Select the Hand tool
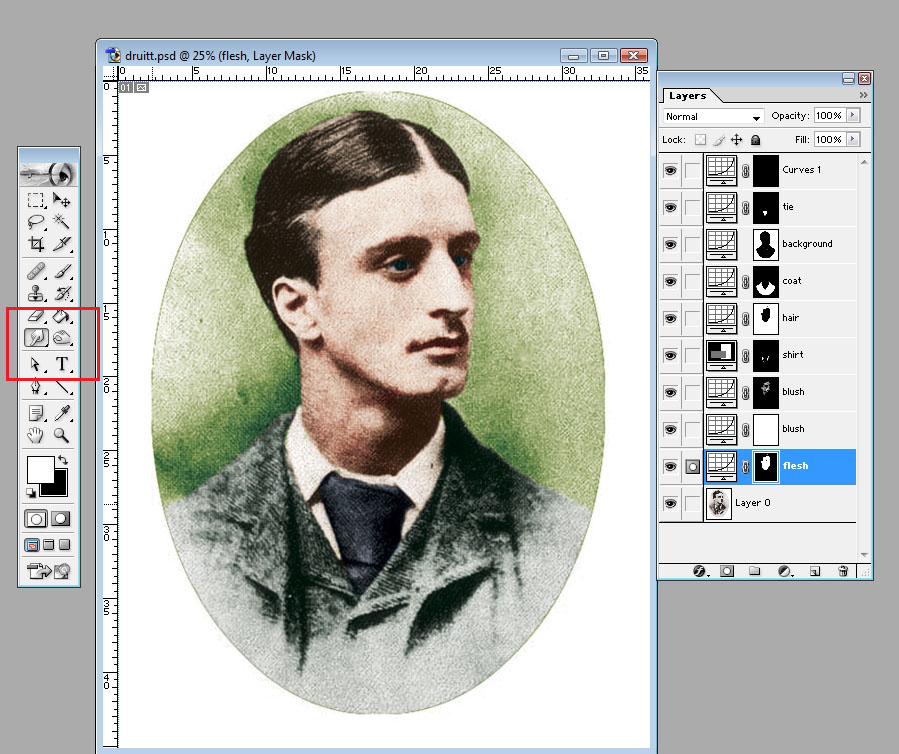Image resolution: width=899 pixels, height=754 pixels. pos(36,435)
